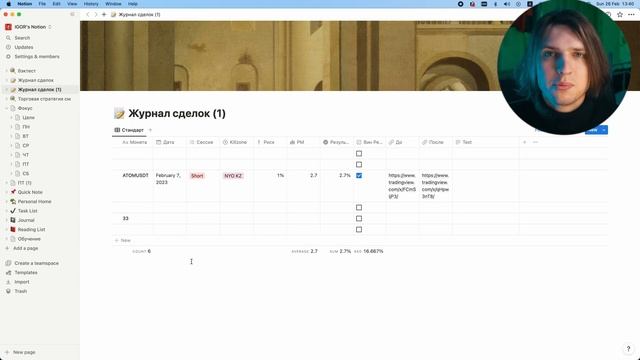The image size is (640, 360).
Task: Click the Personal Home page icon
Action: click(13, 201)
